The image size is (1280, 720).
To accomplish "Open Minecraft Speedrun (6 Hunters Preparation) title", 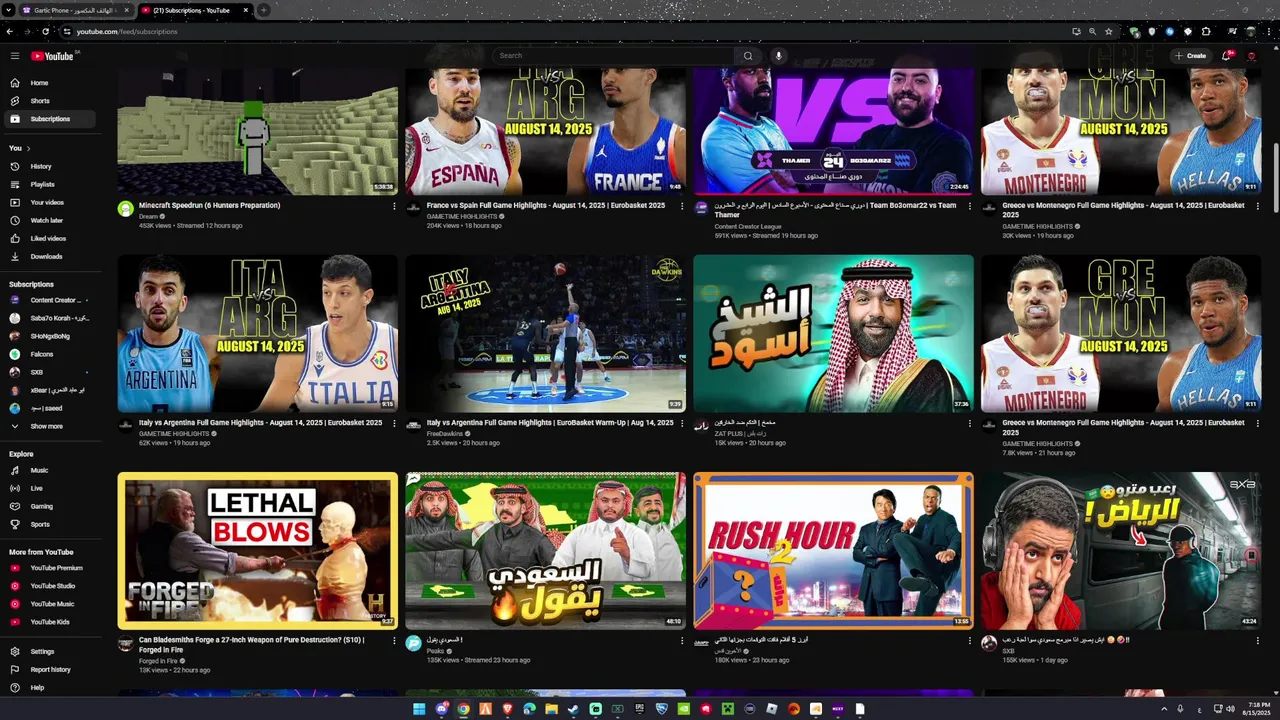I will tap(209, 205).
